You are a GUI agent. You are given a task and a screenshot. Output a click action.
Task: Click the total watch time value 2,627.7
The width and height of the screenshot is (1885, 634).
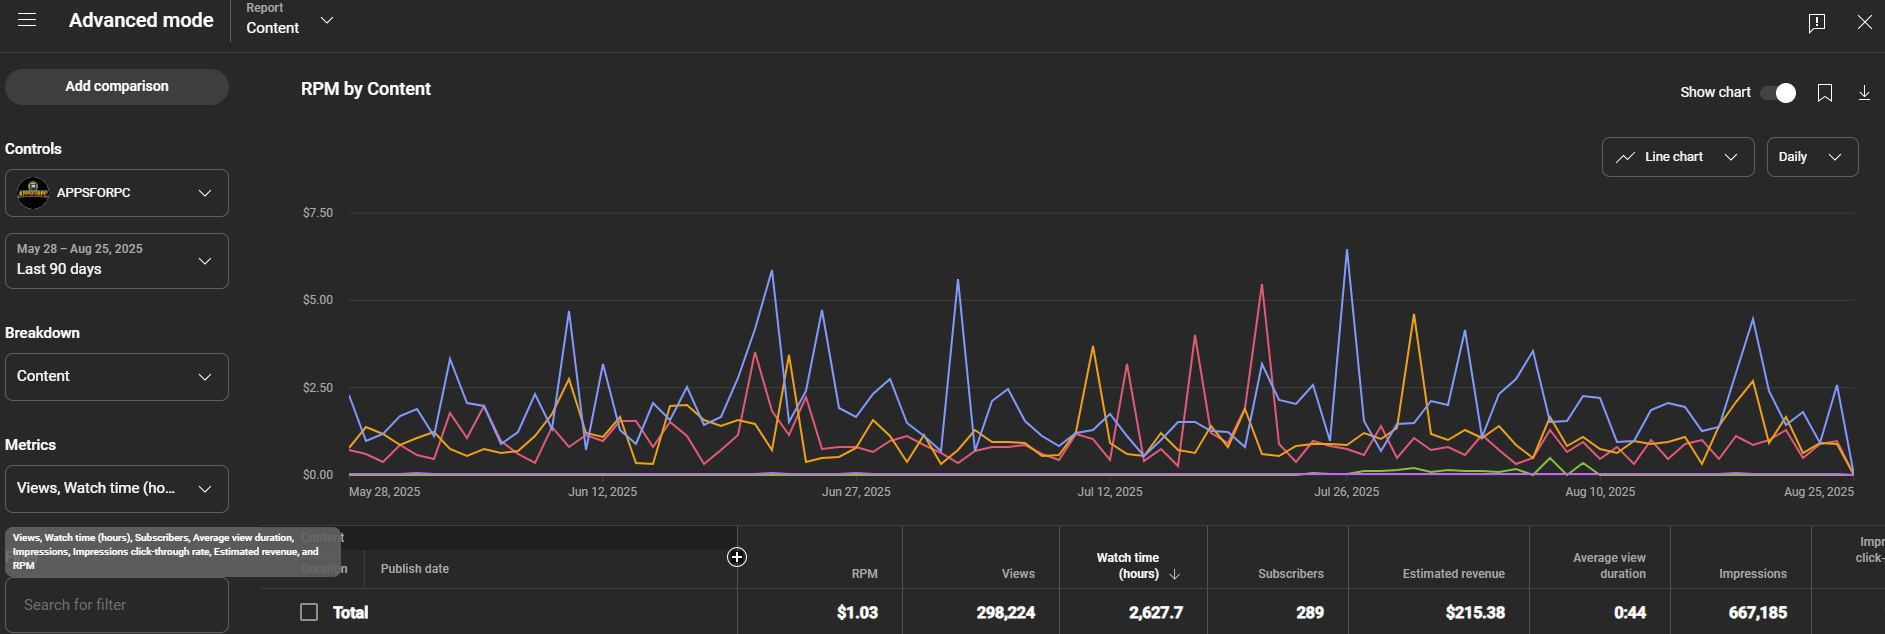click(1155, 613)
